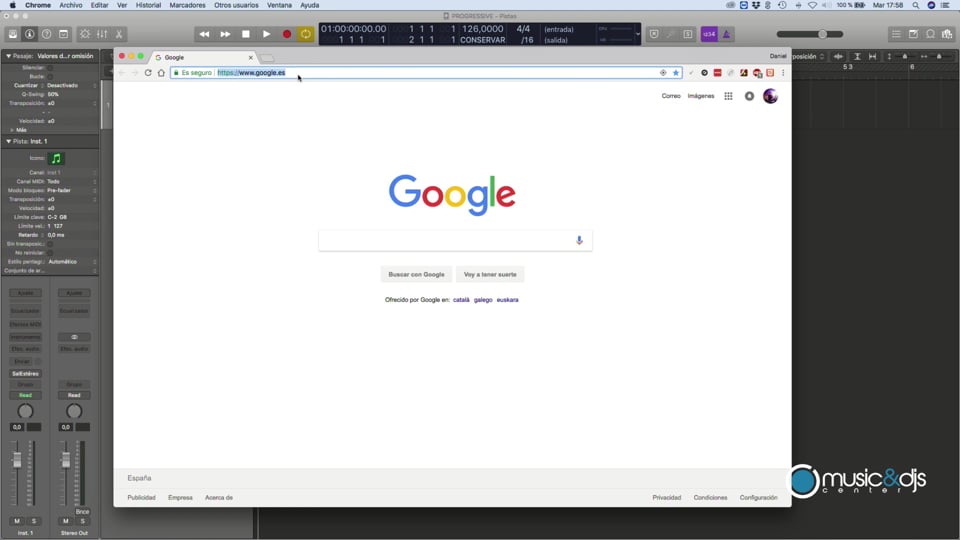Open Quick Help question mark button

click(47, 34)
